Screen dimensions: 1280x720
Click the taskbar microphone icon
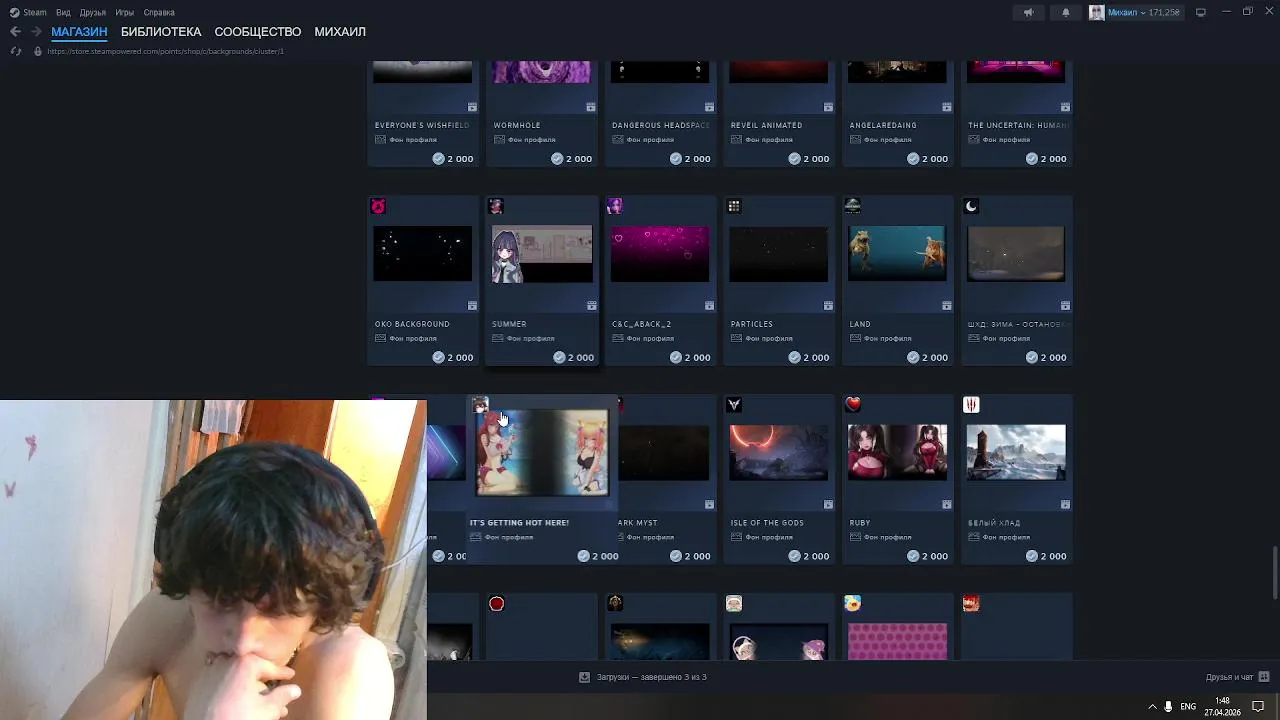click(x=1168, y=706)
